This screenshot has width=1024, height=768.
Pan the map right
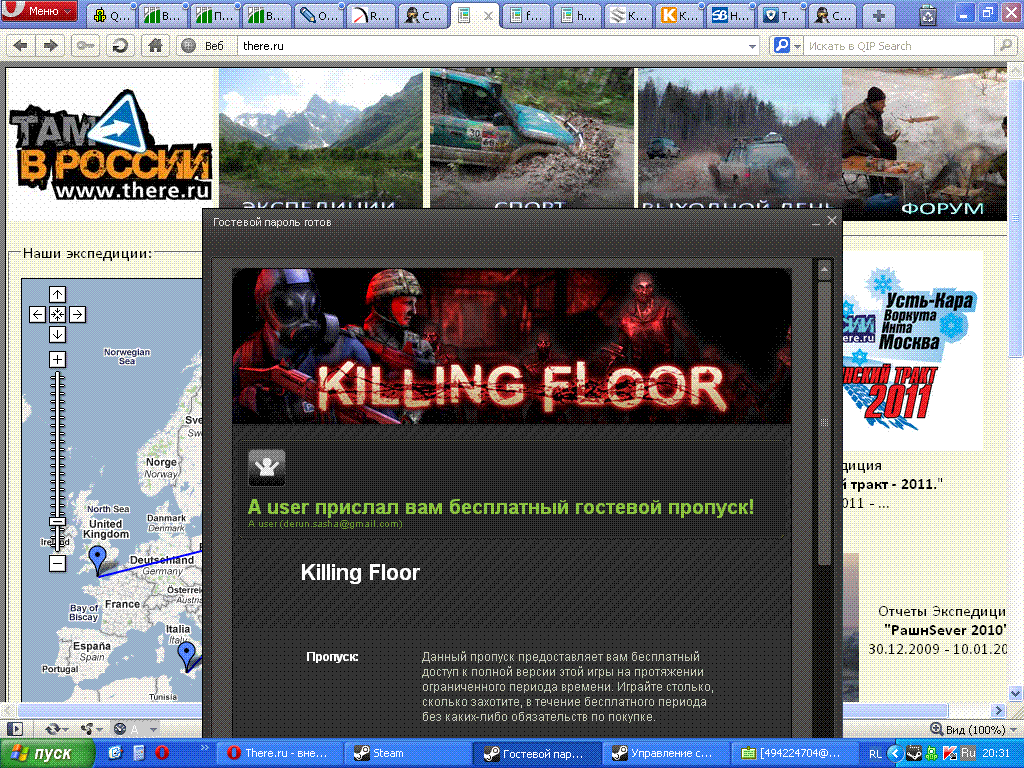tap(77, 315)
